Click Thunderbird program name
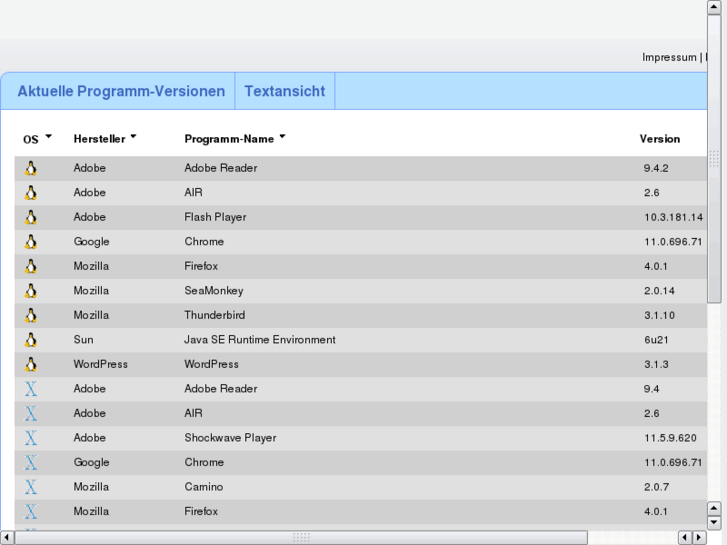The image size is (727, 545). point(215,315)
